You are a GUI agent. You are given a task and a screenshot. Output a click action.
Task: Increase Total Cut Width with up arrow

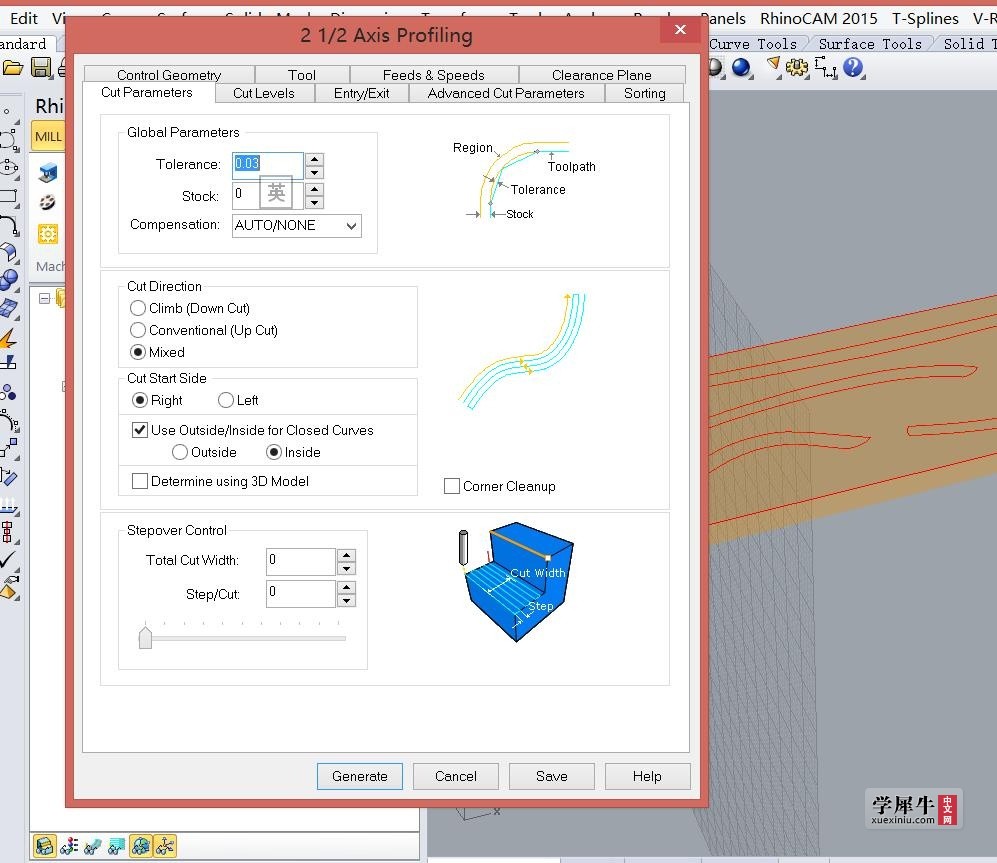click(x=346, y=555)
